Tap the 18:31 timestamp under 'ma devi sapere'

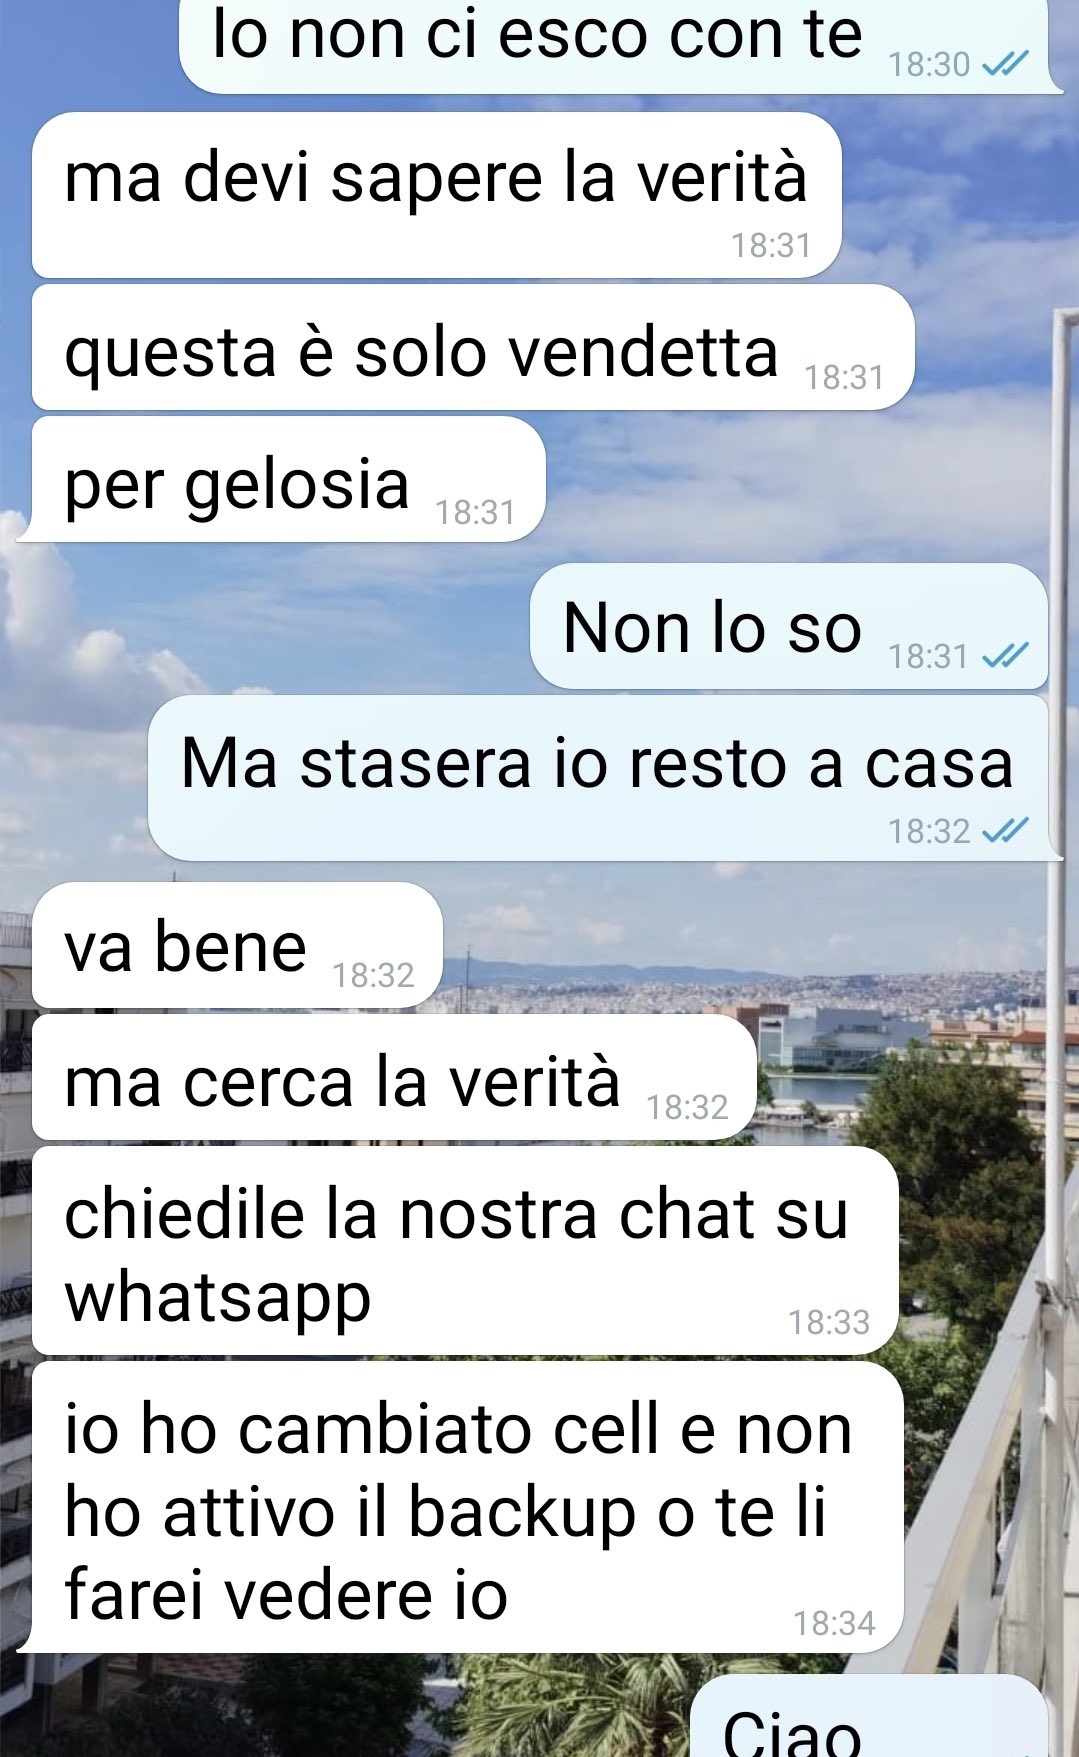tap(770, 245)
